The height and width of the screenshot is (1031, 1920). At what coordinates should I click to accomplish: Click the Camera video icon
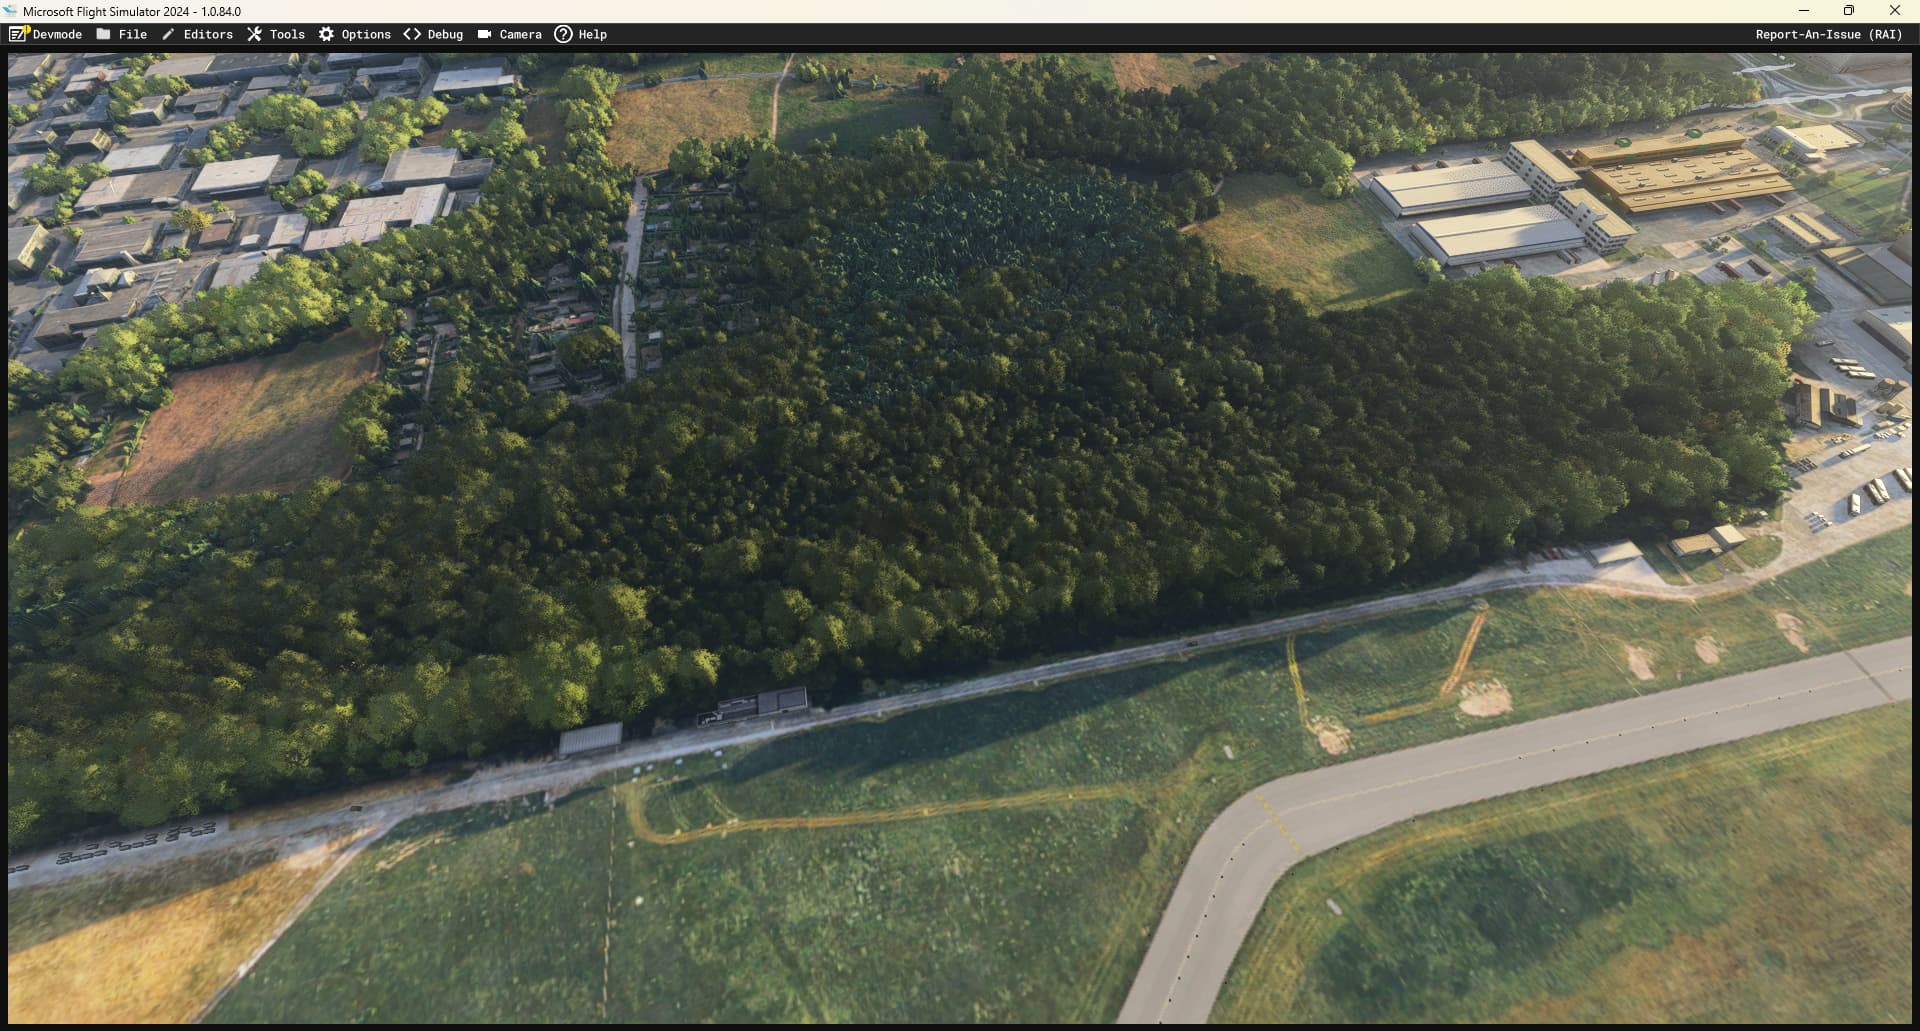[x=484, y=34]
